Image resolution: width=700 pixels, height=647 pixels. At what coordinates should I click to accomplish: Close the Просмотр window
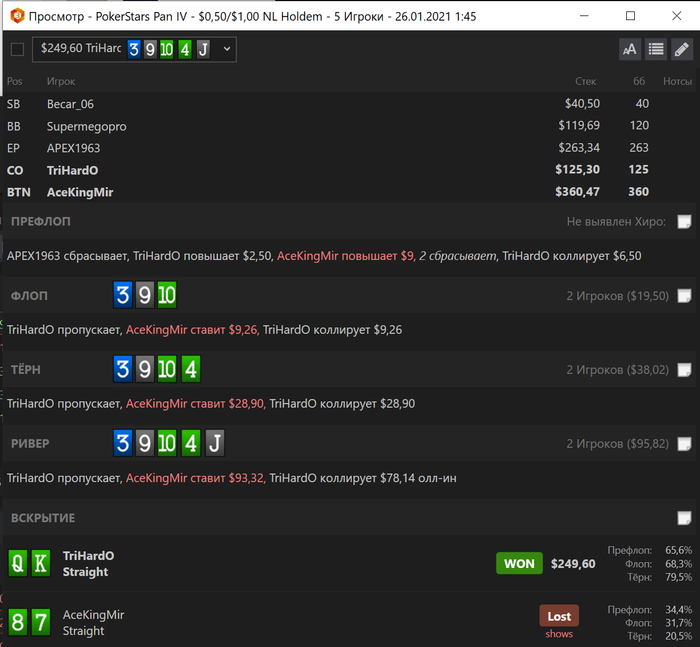point(677,16)
